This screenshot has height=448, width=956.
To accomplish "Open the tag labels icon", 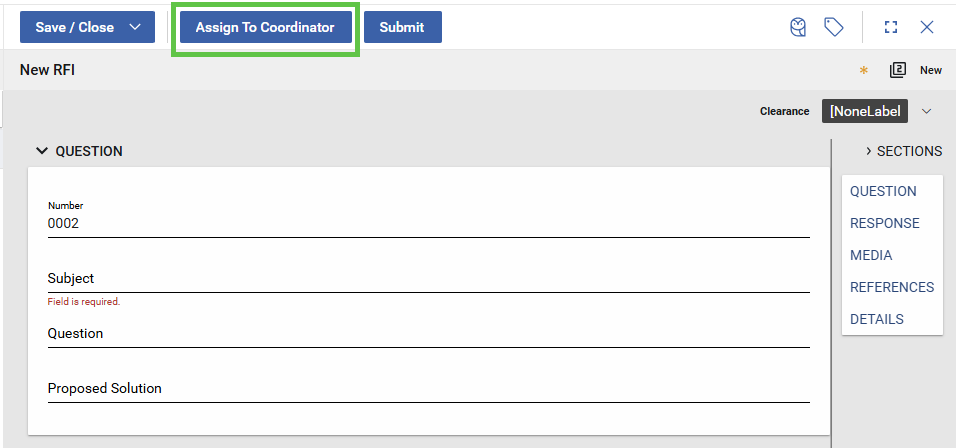I will [833, 28].
